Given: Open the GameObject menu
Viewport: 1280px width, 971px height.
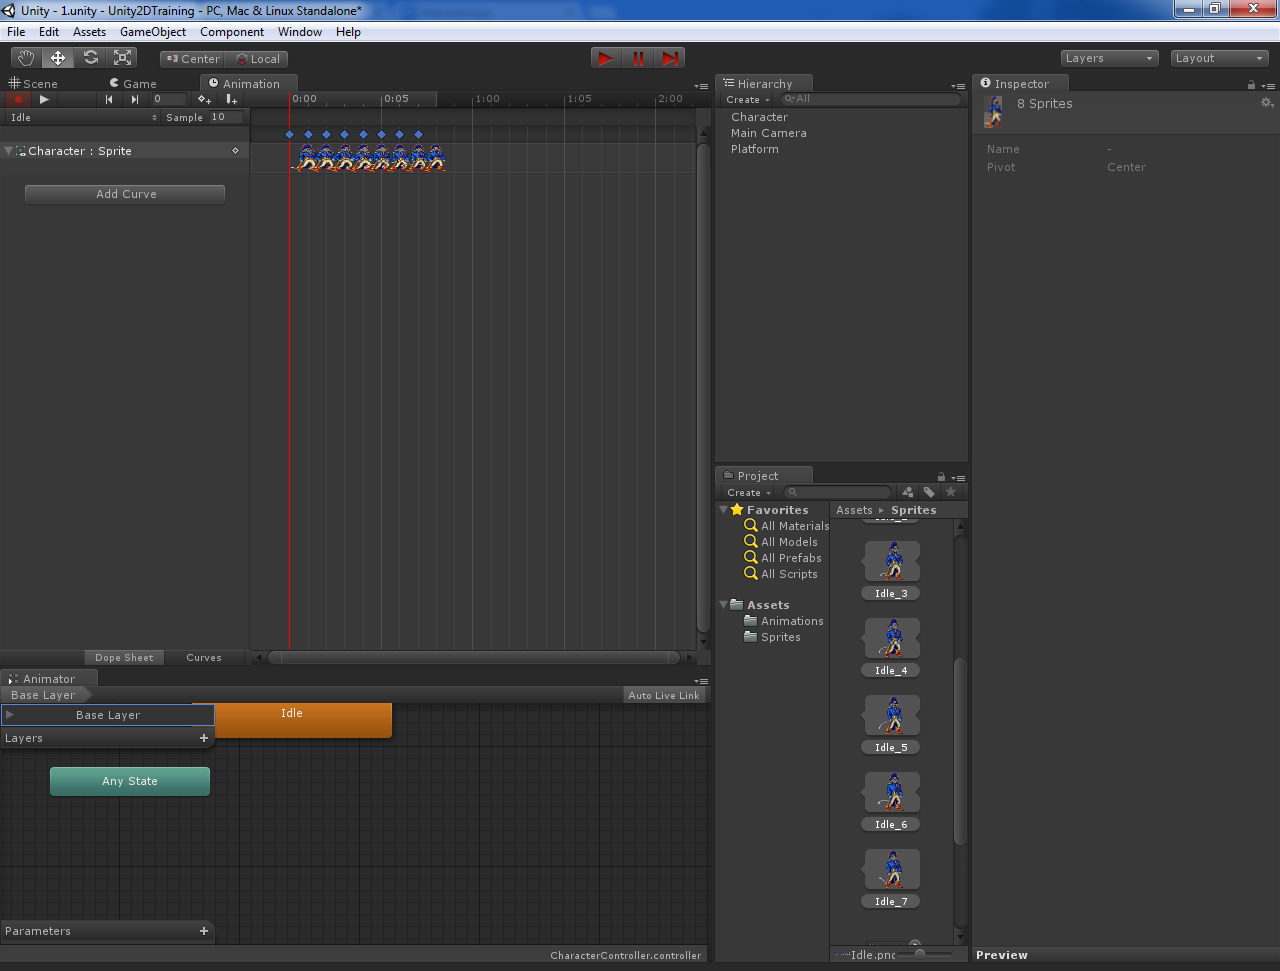Looking at the screenshot, I should tap(153, 32).
